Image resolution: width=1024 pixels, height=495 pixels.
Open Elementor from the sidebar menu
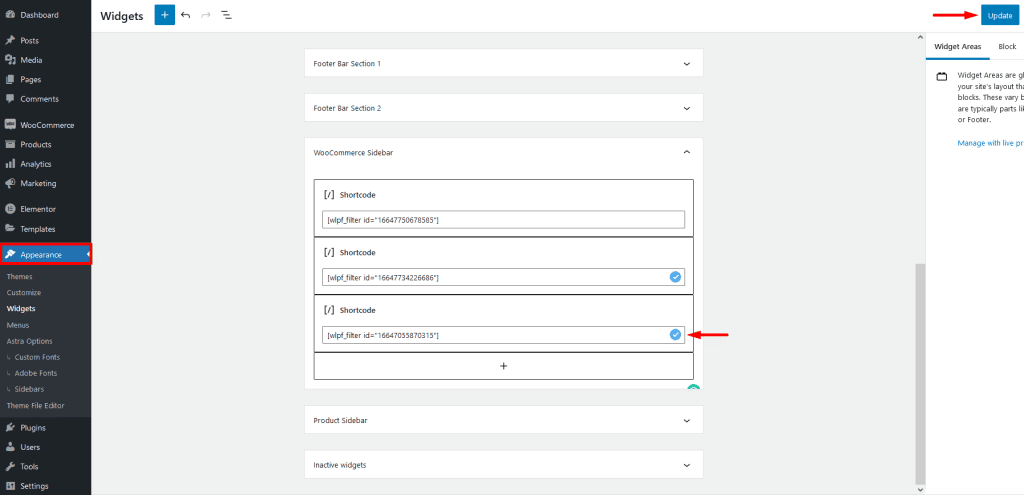38,209
